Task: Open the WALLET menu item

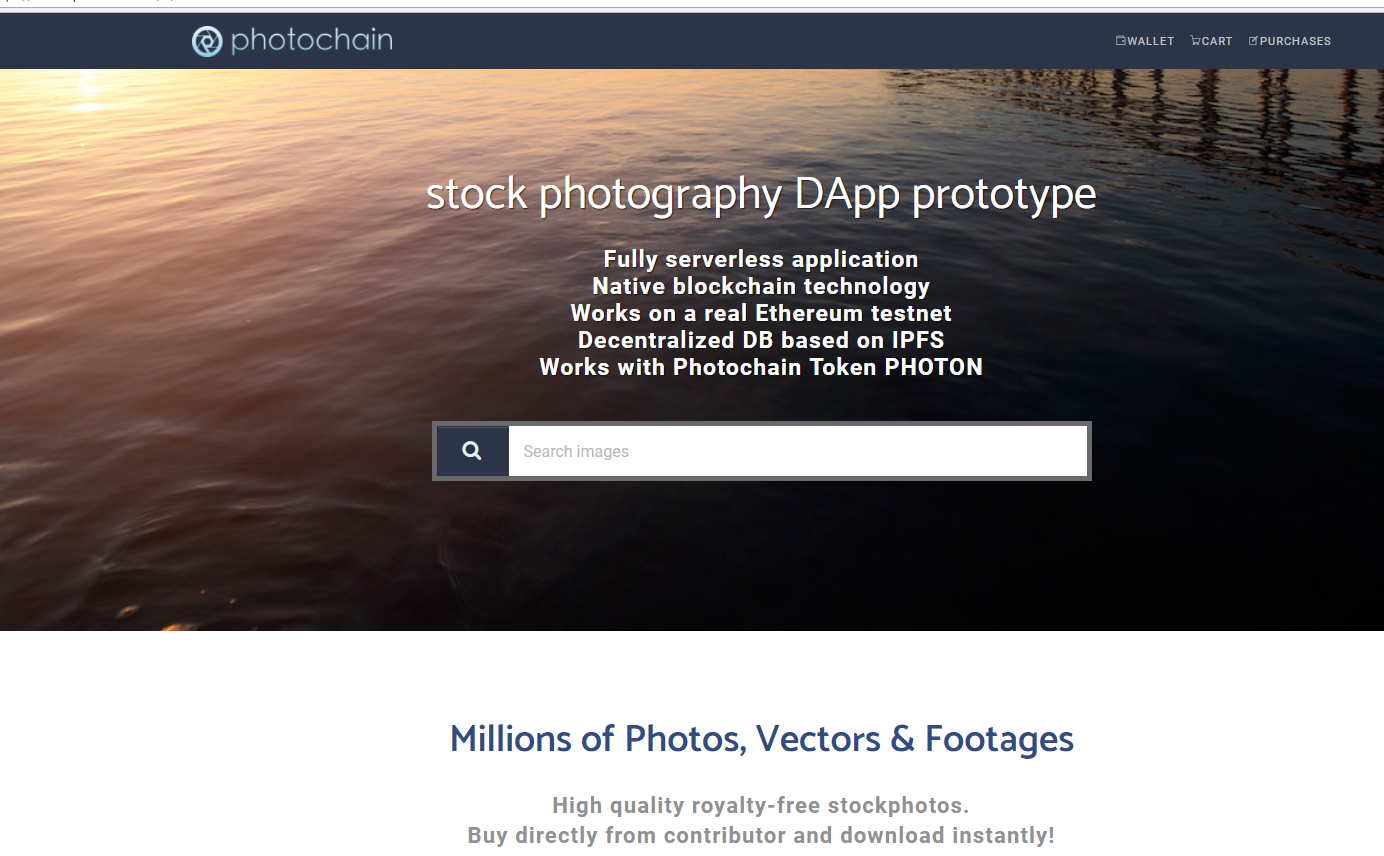Action: pyautogui.click(x=1145, y=41)
